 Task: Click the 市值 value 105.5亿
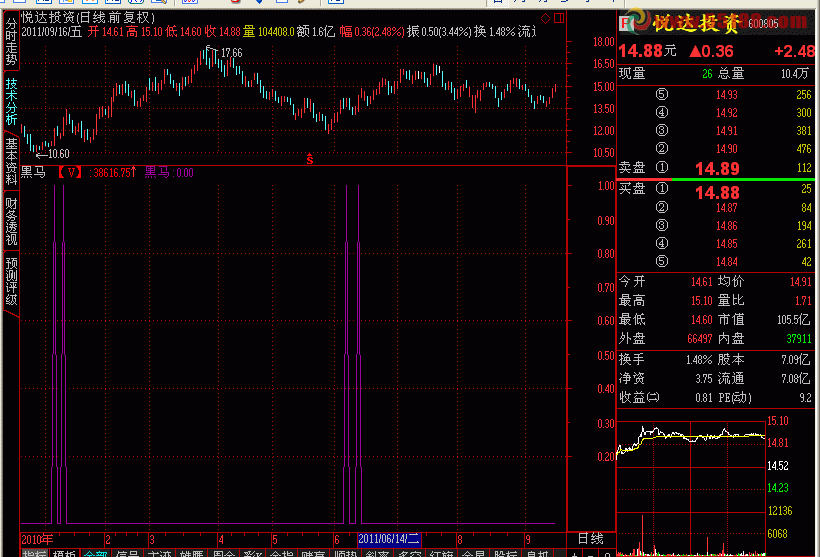(x=794, y=320)
